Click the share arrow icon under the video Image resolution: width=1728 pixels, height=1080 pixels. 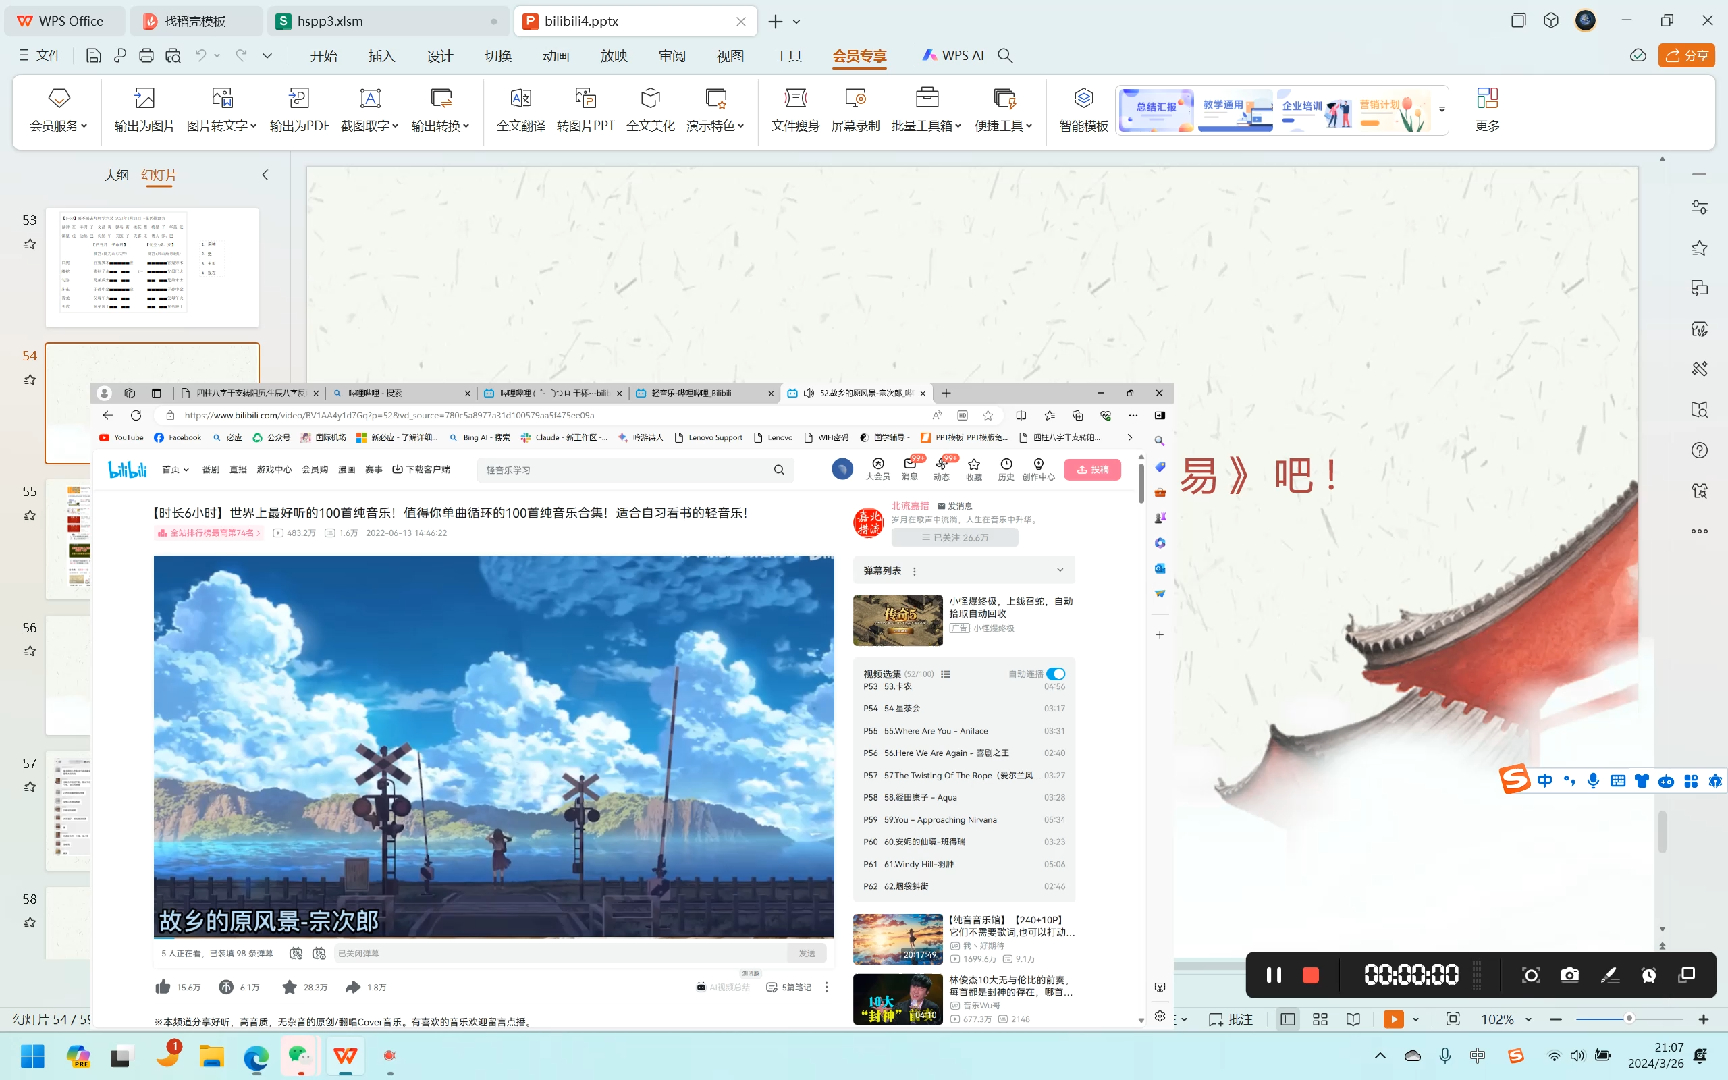pyautogui.click(x=353, y=987)
